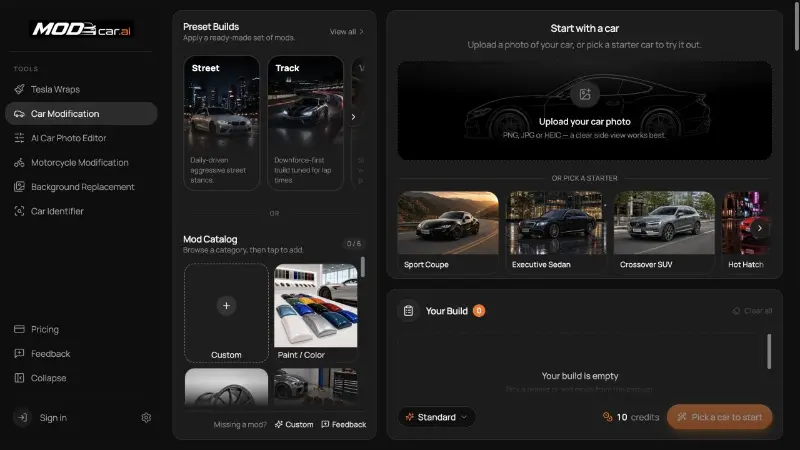This screenshot has width=800, height=450.
Task: Click the 10 credits text
Action: click(638, 417)
